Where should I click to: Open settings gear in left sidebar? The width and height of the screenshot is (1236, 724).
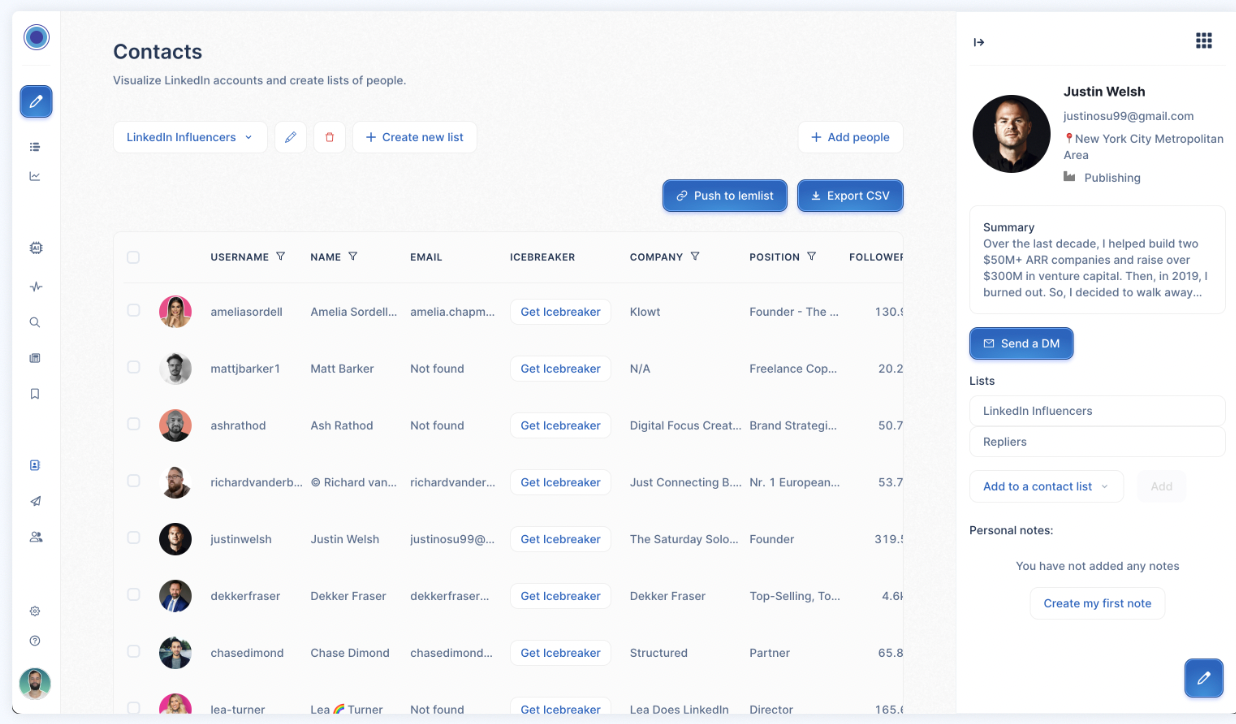(x=35, y=611)
